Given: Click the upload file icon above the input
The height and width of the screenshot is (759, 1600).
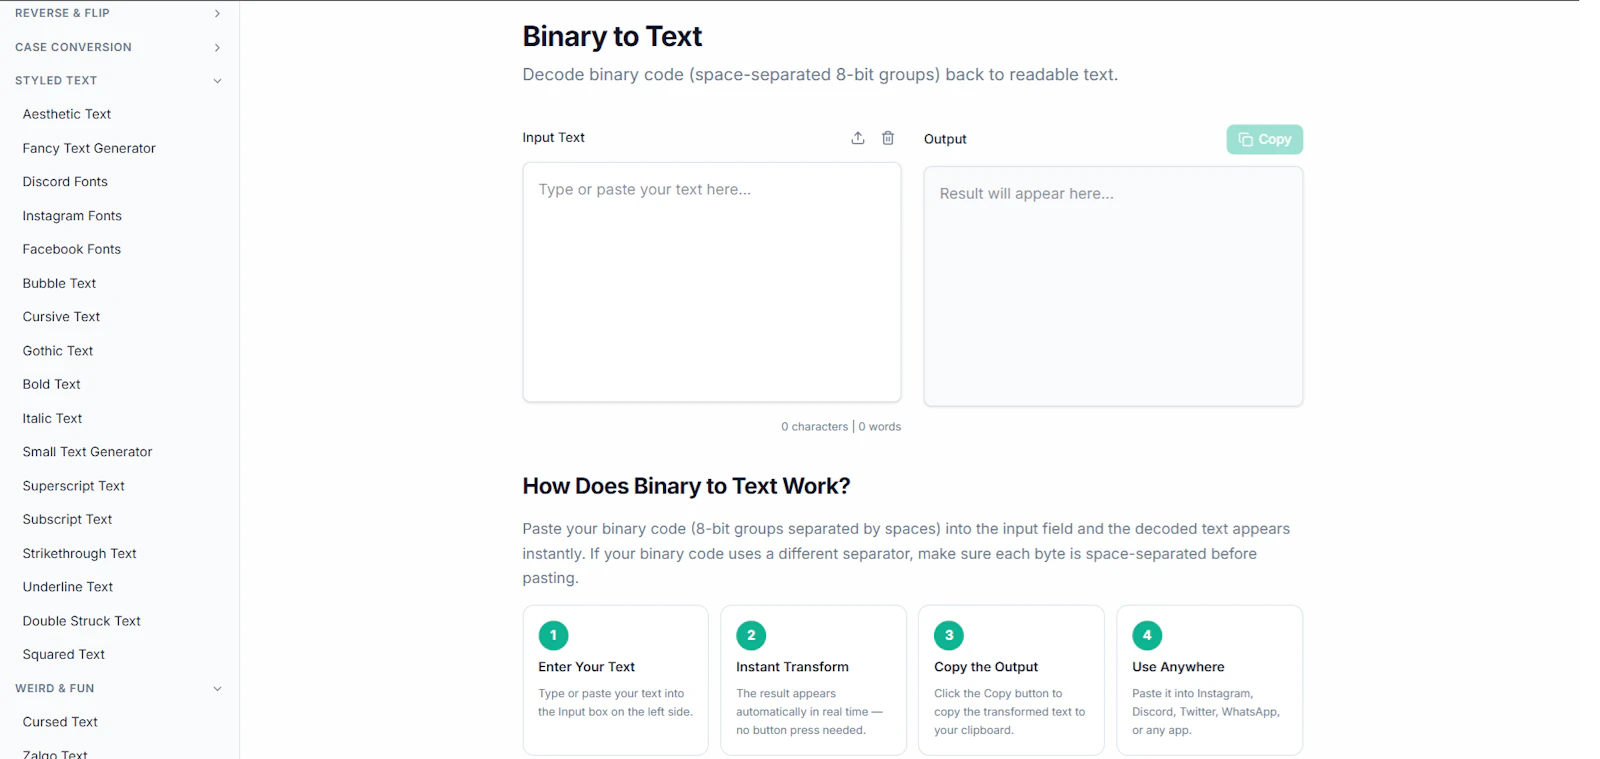Looking at the screenshot, I should [858, 138].
